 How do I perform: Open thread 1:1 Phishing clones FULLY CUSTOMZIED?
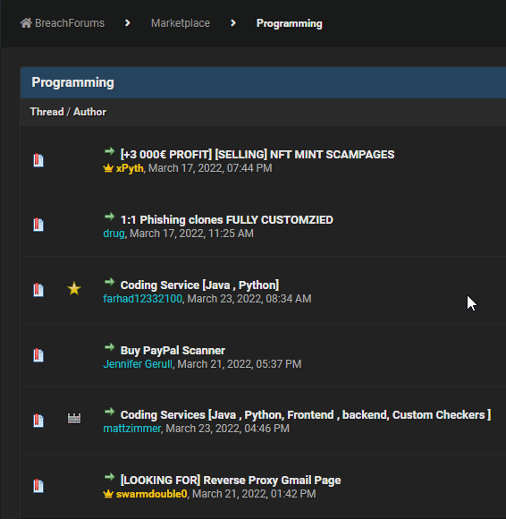(x=227, y=220)
